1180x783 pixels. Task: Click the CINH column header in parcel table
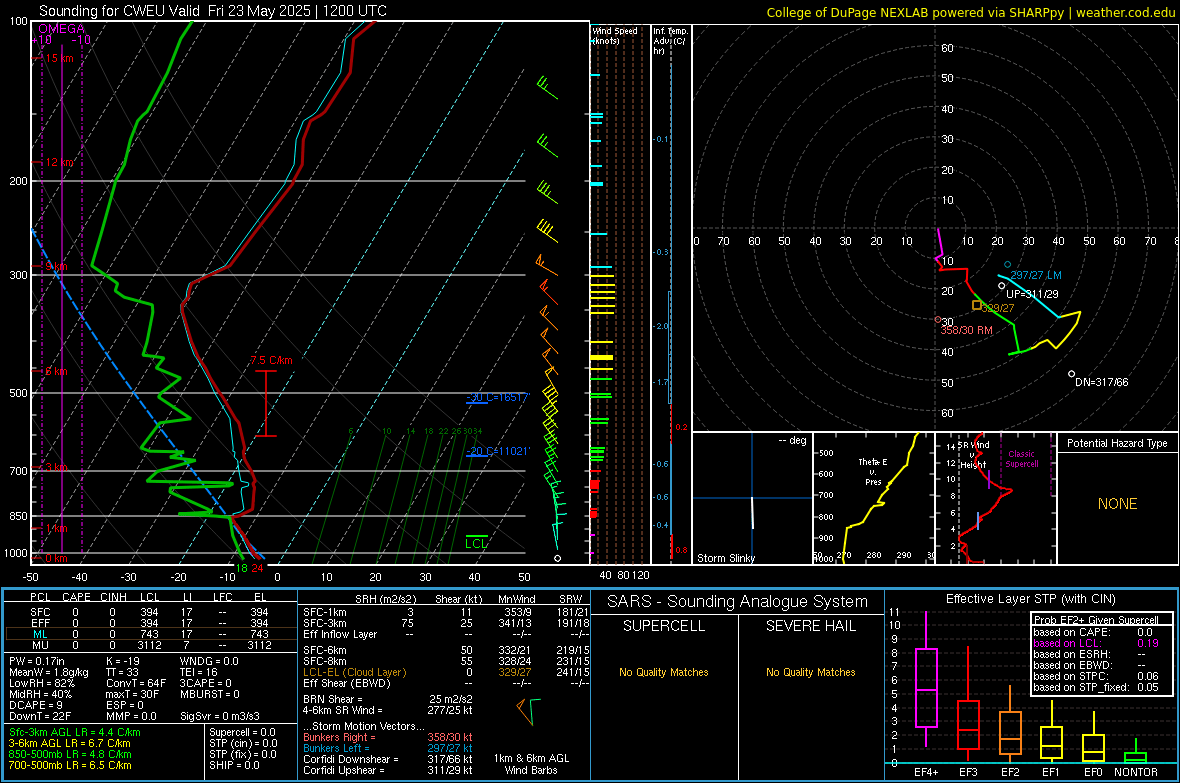tap(113, 597)
